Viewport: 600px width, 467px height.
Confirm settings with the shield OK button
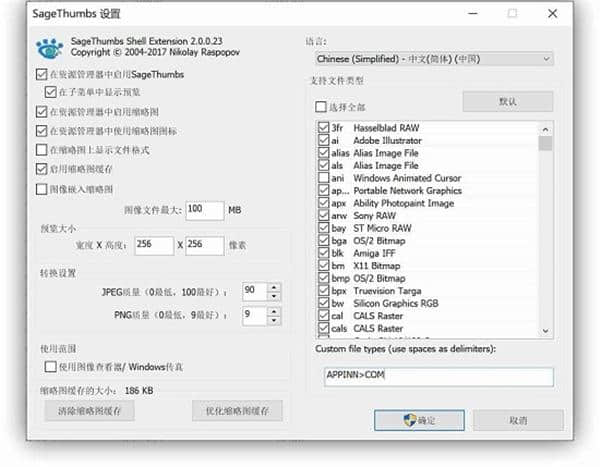tap(419, 420)
